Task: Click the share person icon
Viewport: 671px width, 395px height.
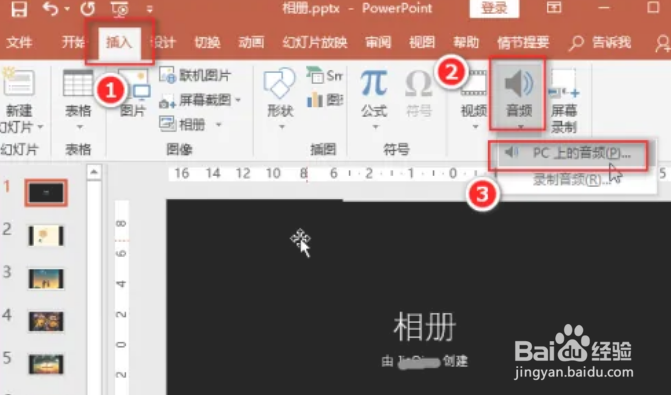Action: click(x=663, y=43)
